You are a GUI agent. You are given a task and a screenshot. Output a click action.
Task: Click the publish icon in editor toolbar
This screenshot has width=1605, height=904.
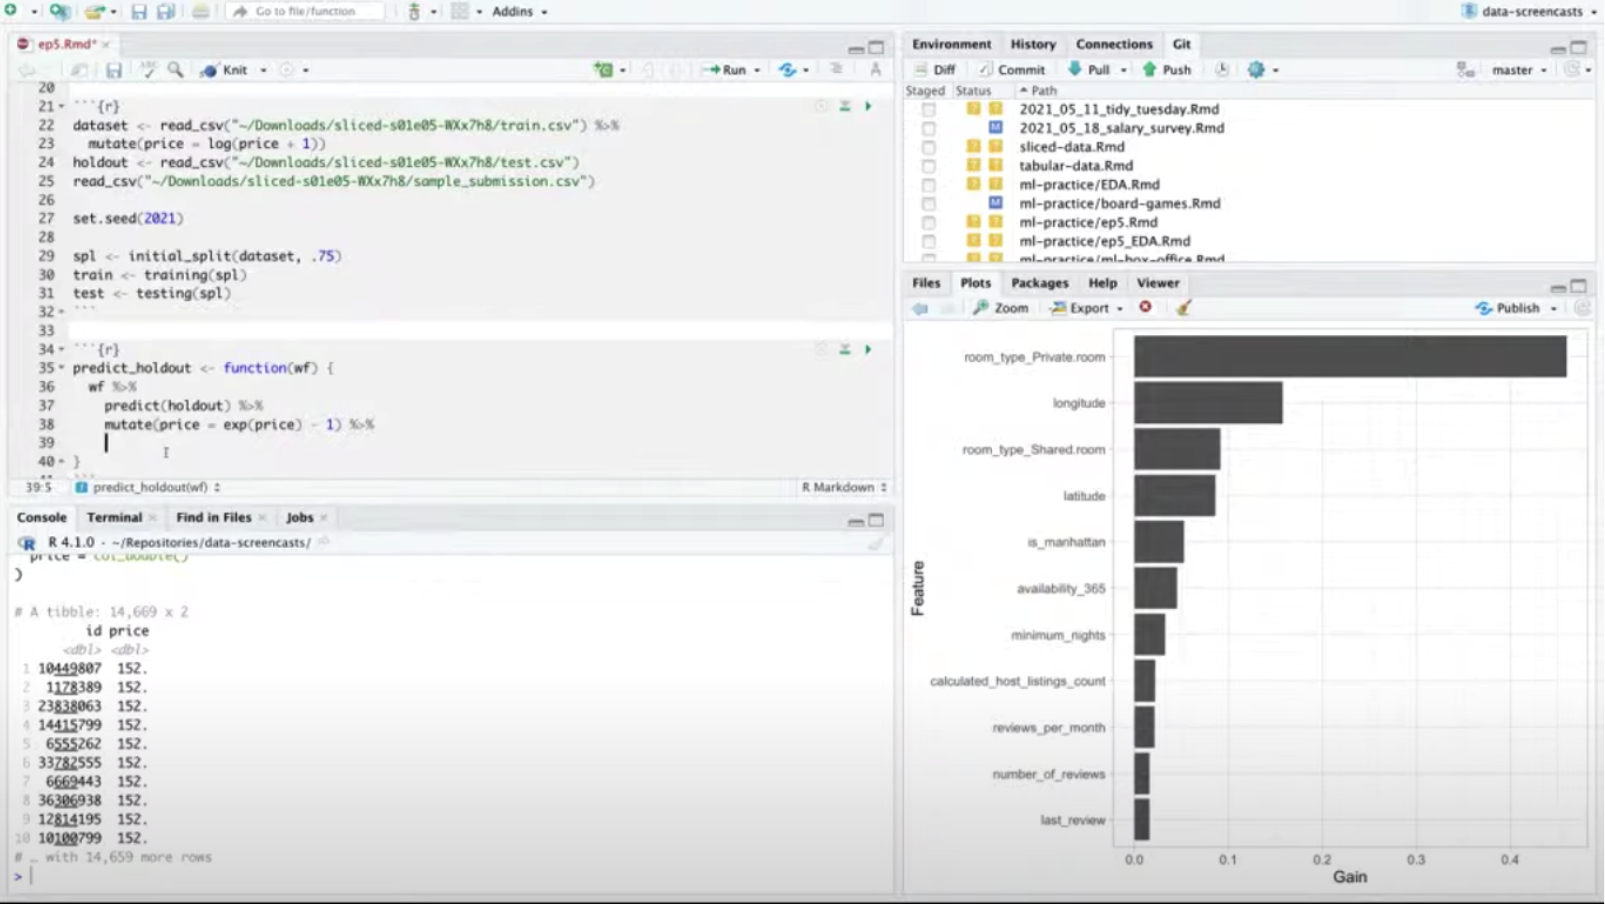point(788,69)
